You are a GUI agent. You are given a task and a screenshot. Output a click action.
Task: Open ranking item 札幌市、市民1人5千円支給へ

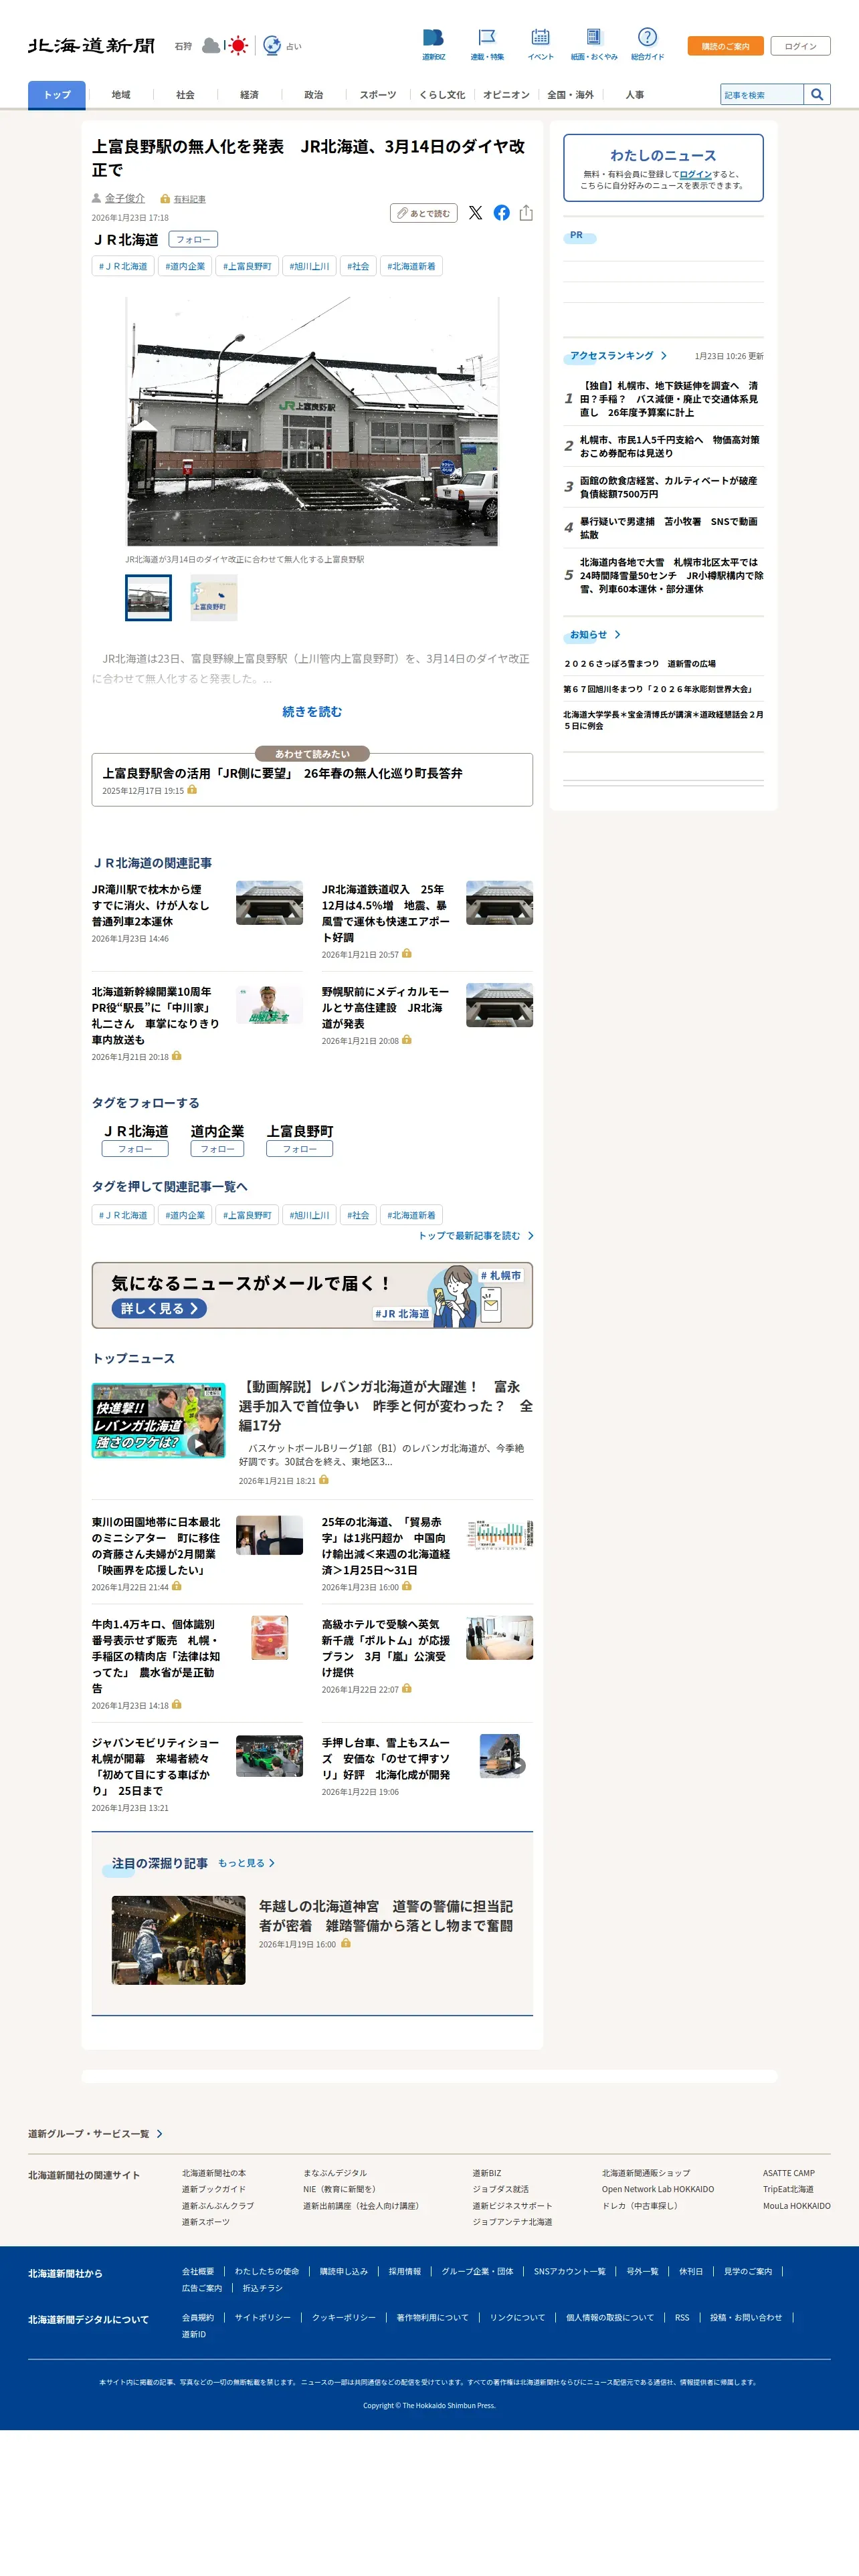click(x=669, y=446)
